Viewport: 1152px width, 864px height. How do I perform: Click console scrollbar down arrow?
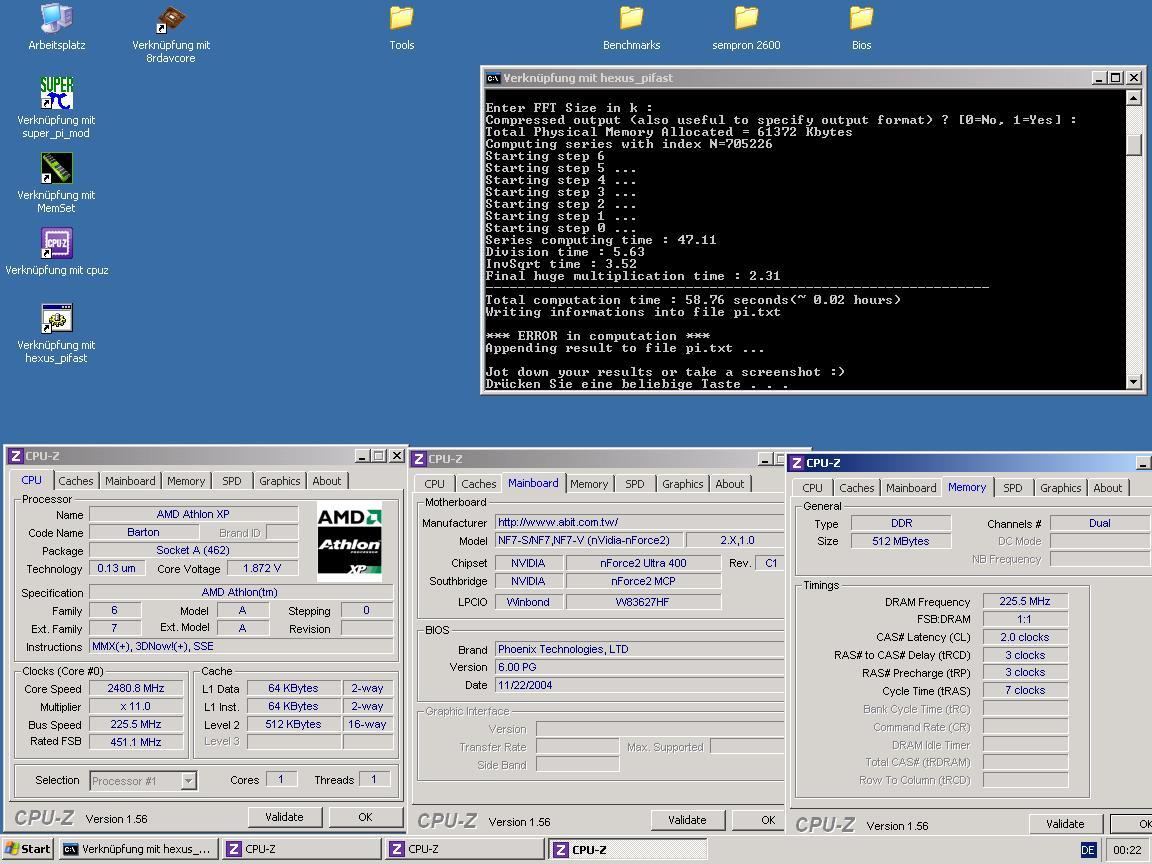pos(1134,381)
